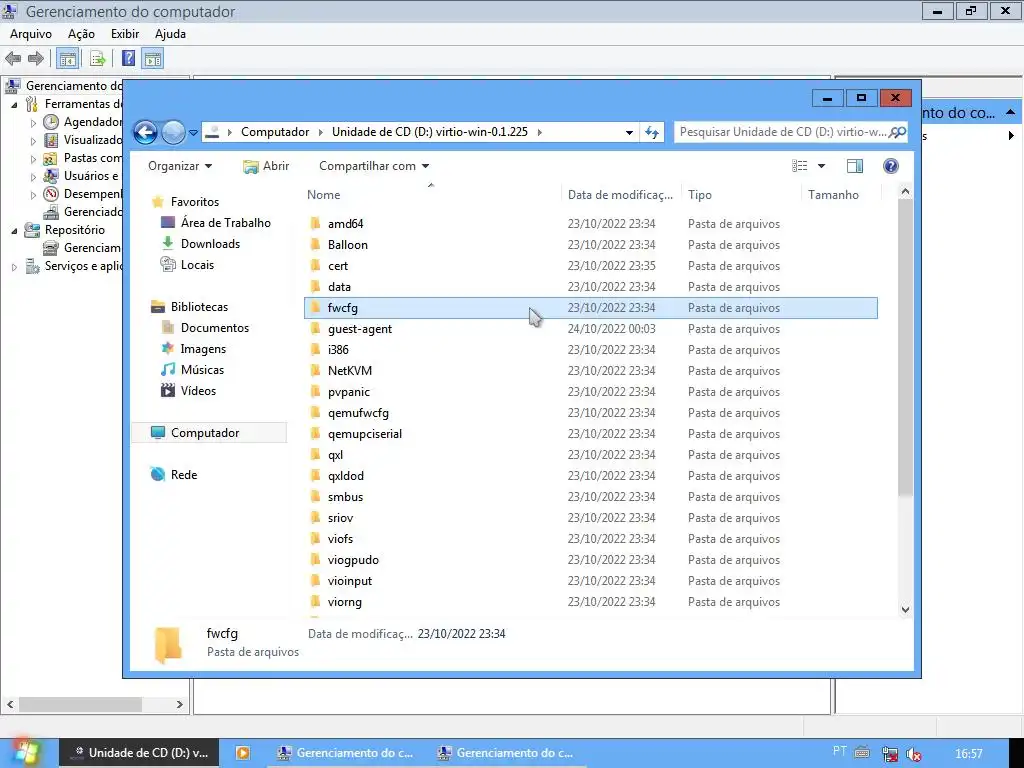Click the Forward arrow in Explorer window
Image resolution: width=1024 pixels, height=768 pixels.
pos(173,133)
